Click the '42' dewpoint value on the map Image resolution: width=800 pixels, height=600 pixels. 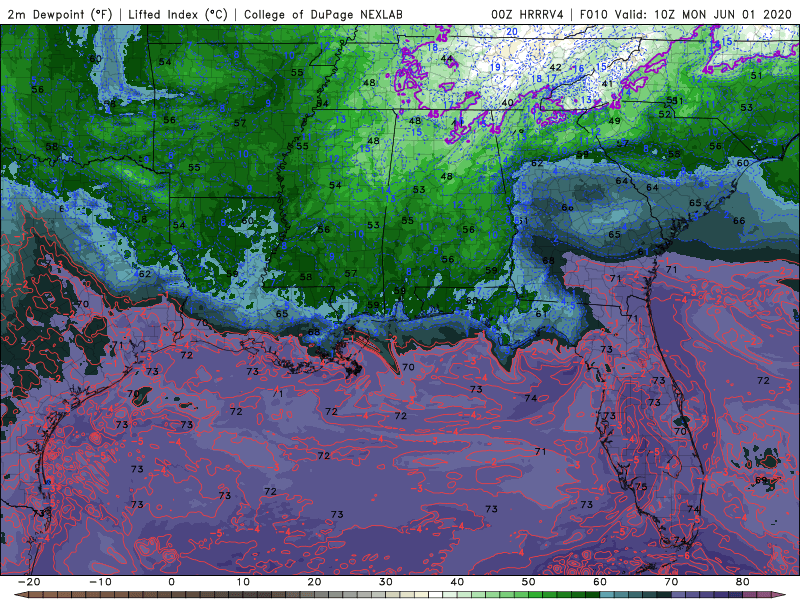556,67
